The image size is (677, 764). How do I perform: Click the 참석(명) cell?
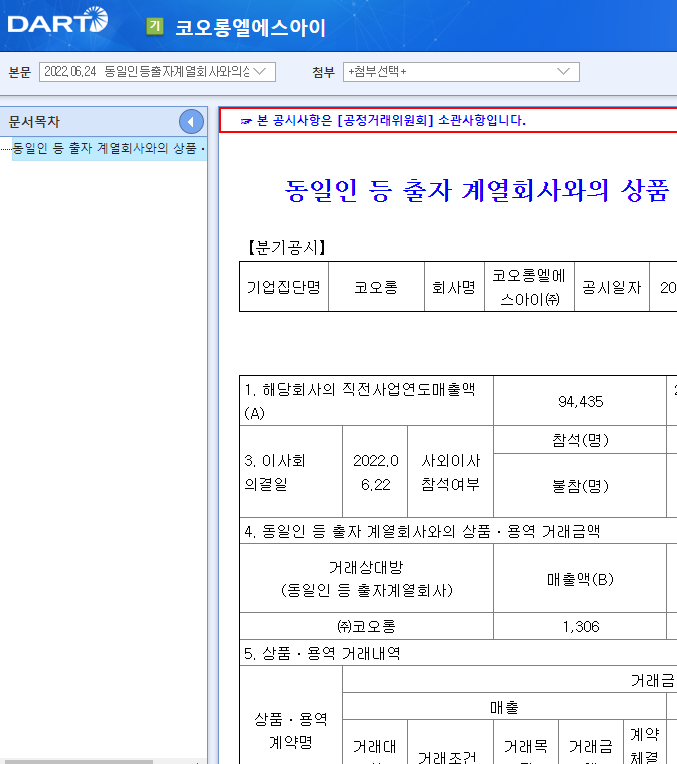pos(580,440)
